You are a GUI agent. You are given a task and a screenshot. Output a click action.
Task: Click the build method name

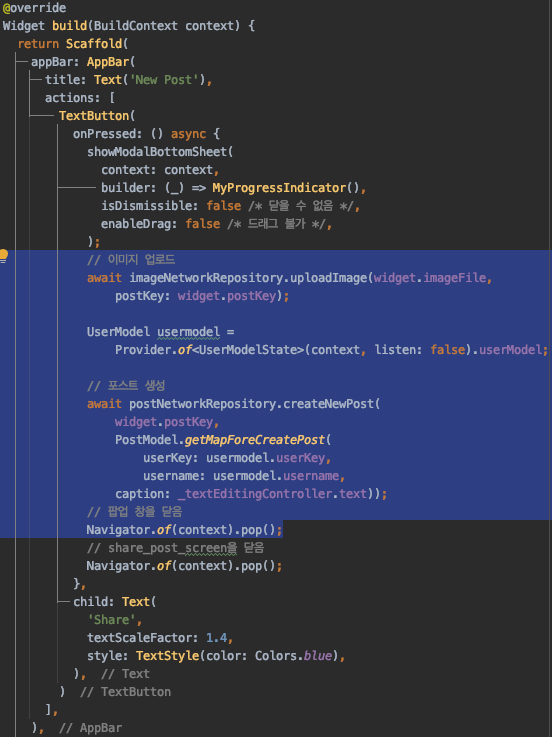coord(70,26)
